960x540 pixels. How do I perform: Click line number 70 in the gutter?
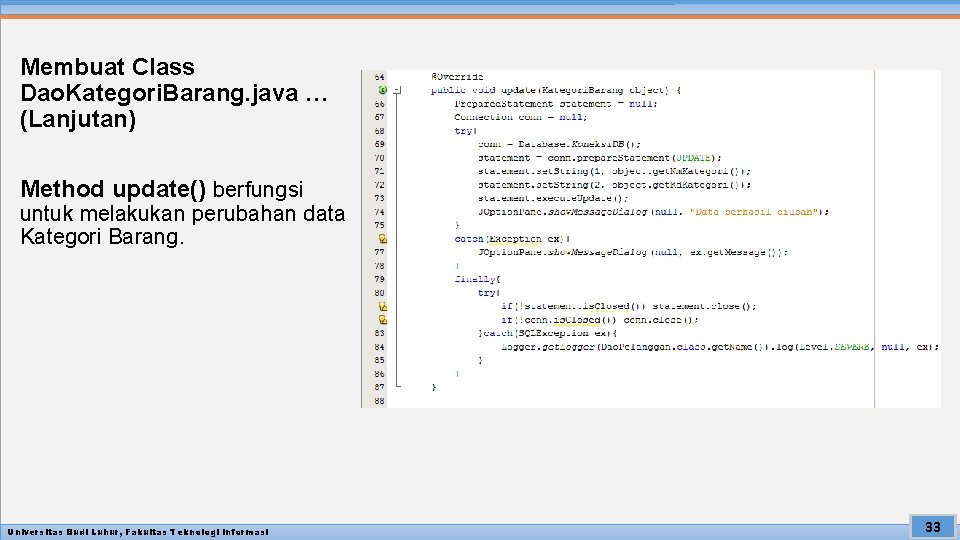(379, 158)
